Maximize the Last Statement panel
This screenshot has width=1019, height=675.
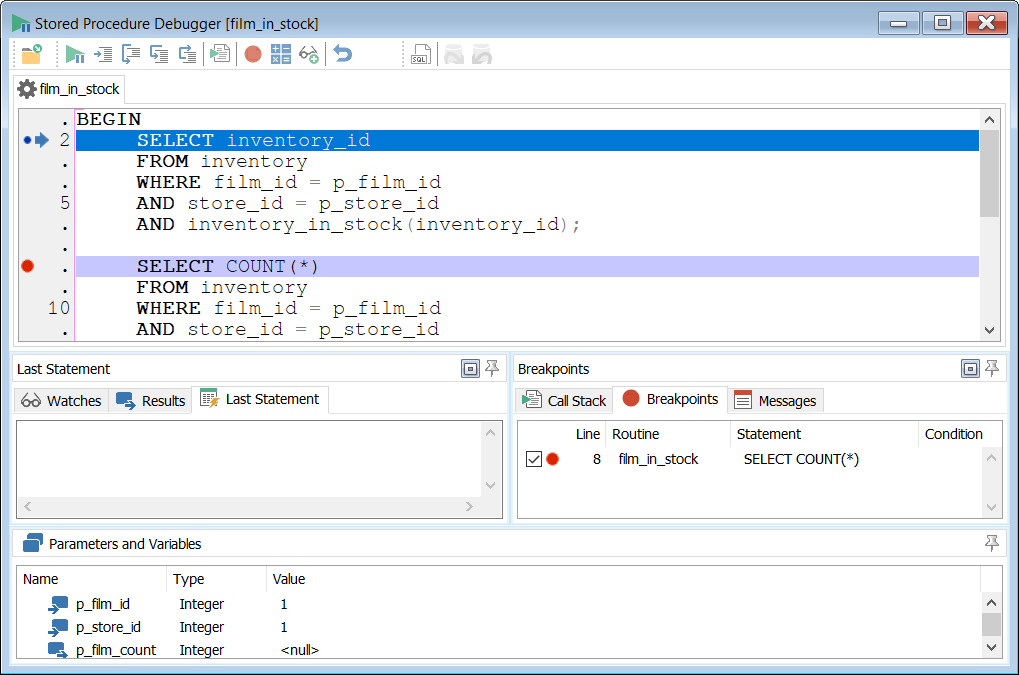pos(470,369)
